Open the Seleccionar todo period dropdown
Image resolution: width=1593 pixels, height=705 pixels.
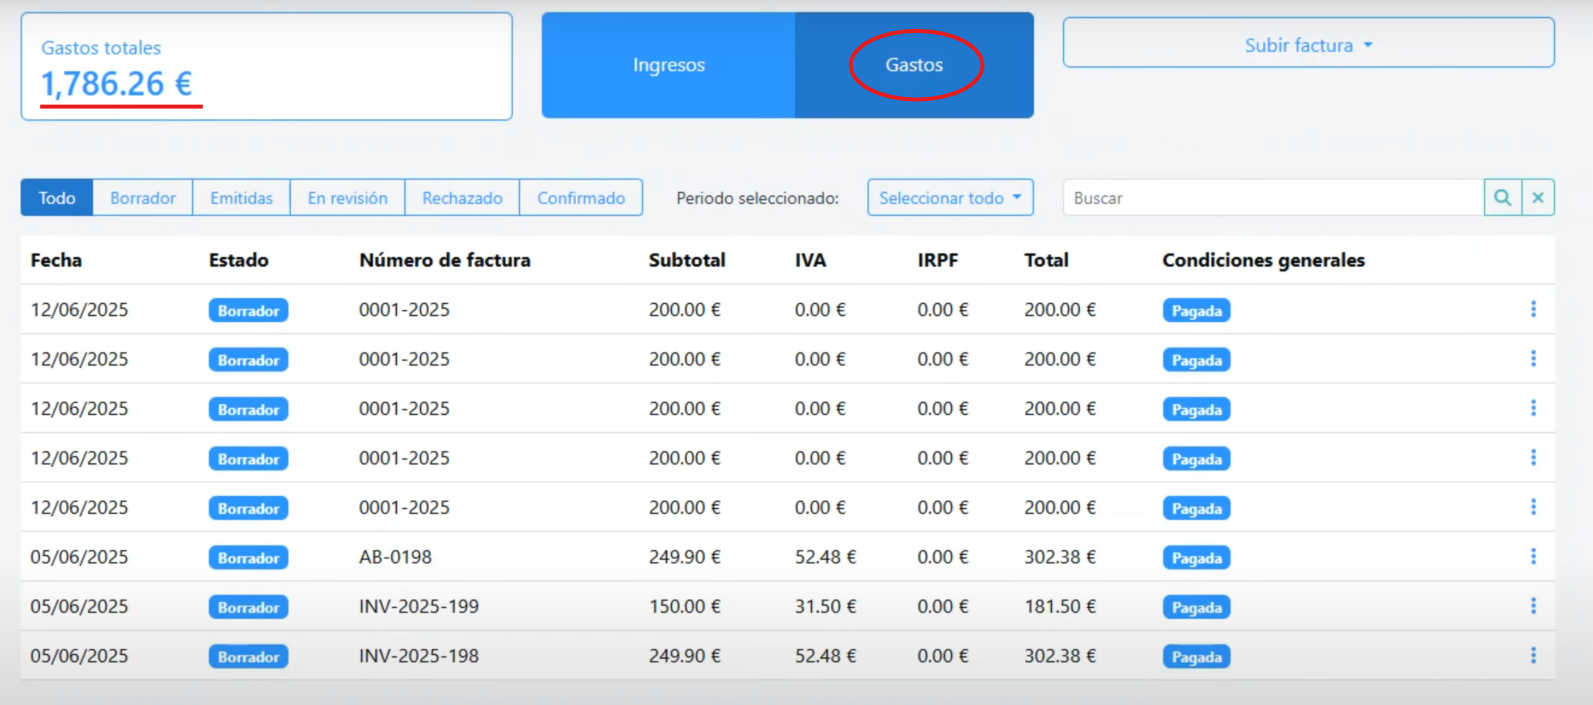click(x=949, y=198)
